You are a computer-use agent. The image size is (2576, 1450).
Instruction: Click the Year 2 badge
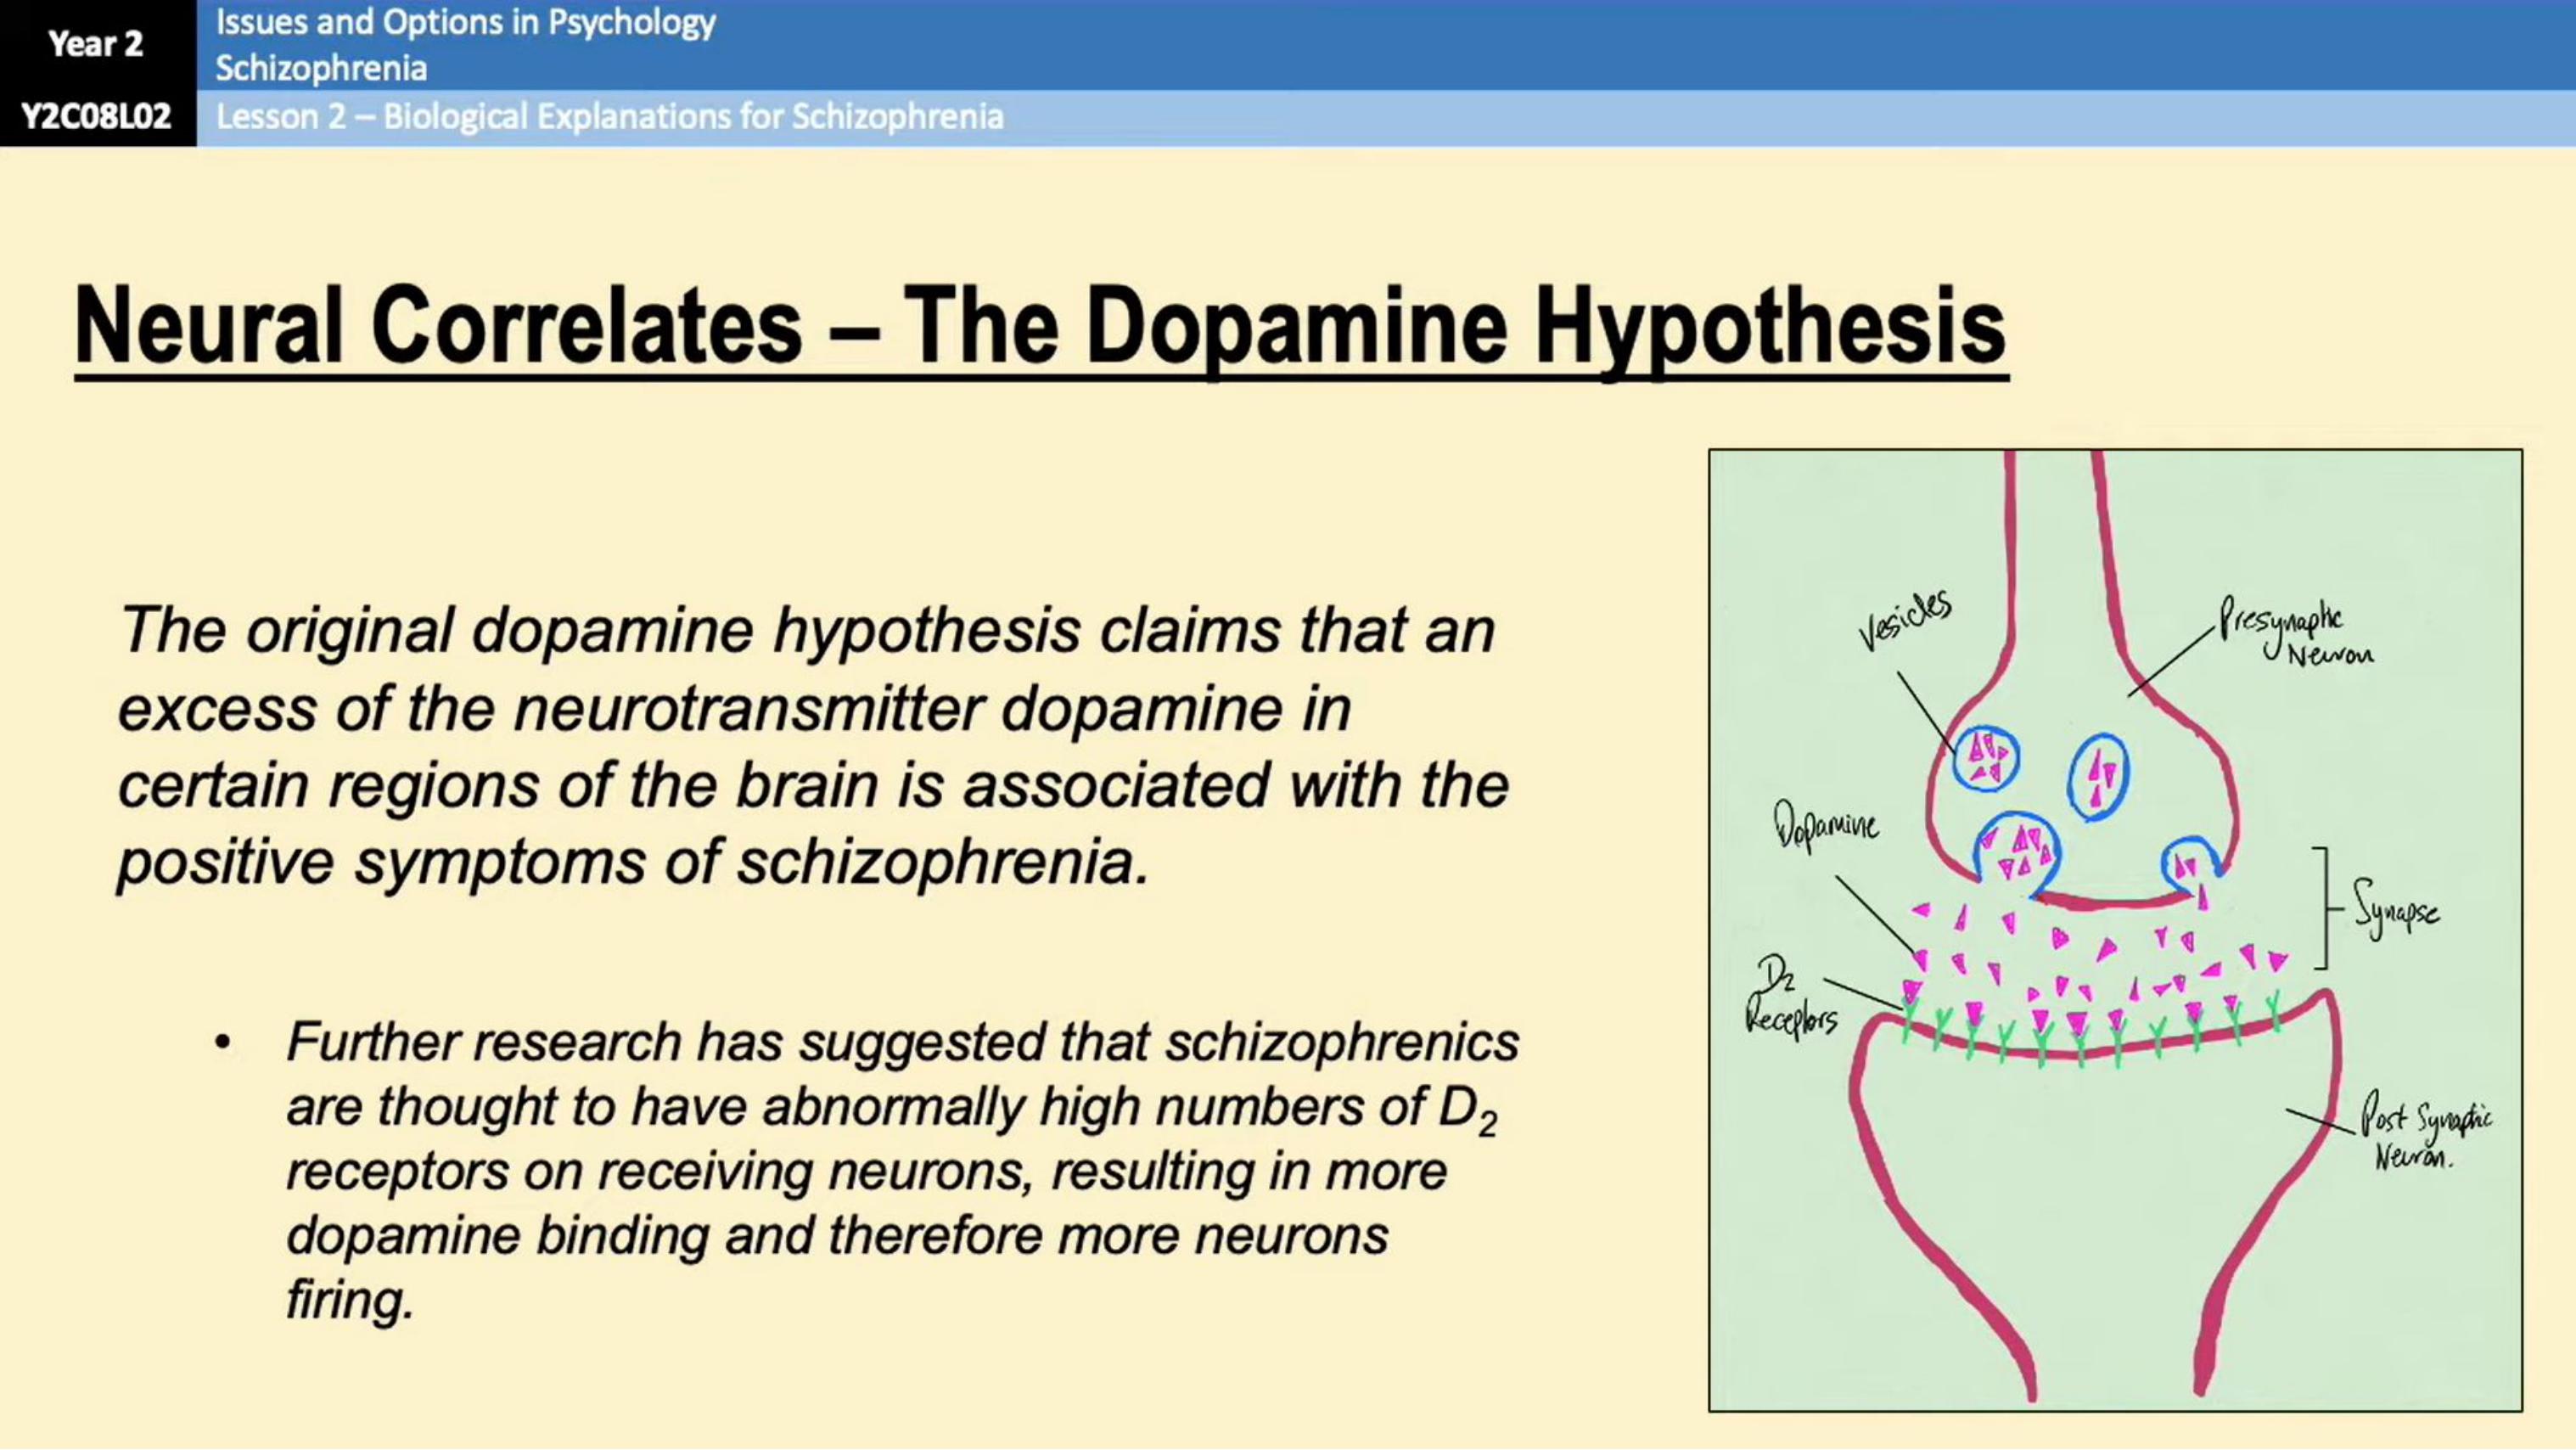pos(96,44)
